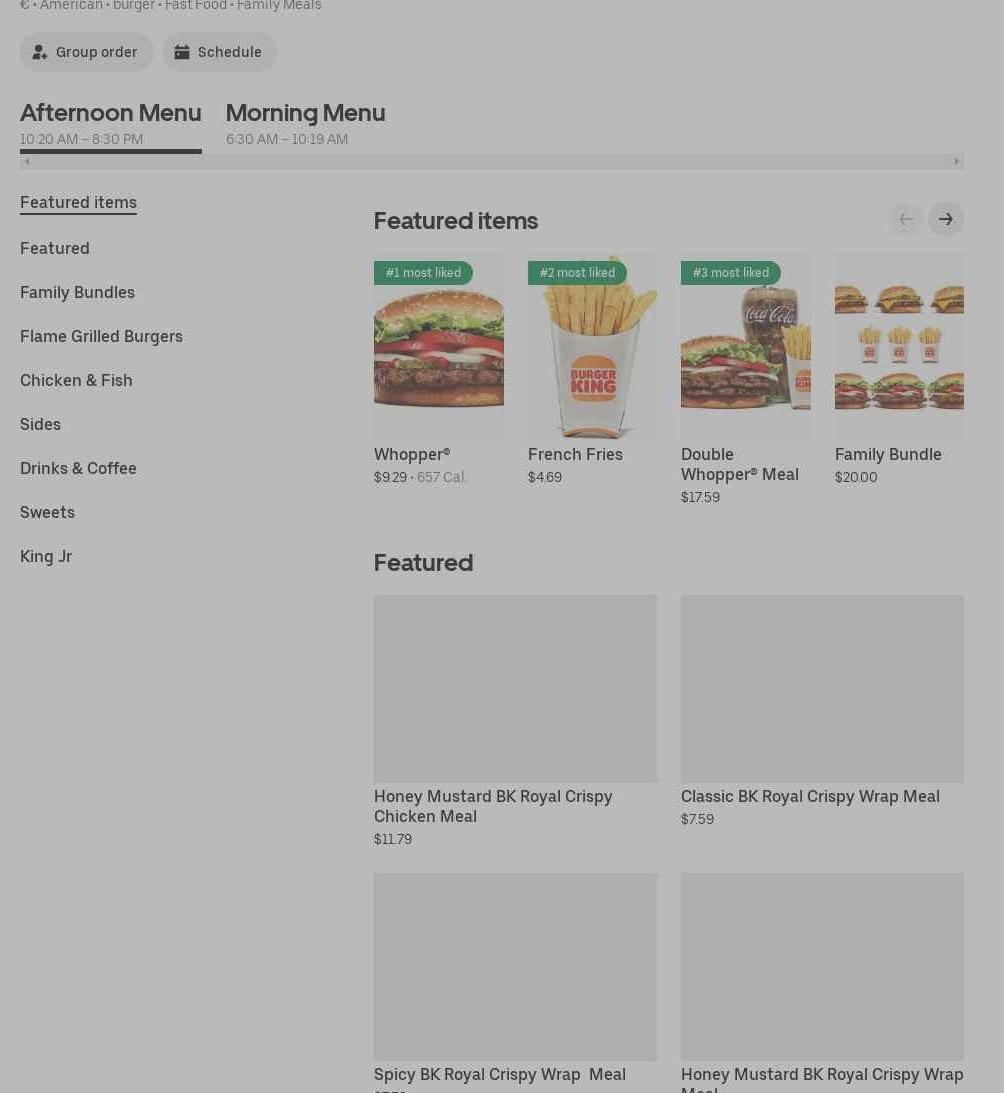This screenshot has width=1004, height=1093.
Task: Click left arrow of horizontal menu scrollbar
Action: (27, 162)
